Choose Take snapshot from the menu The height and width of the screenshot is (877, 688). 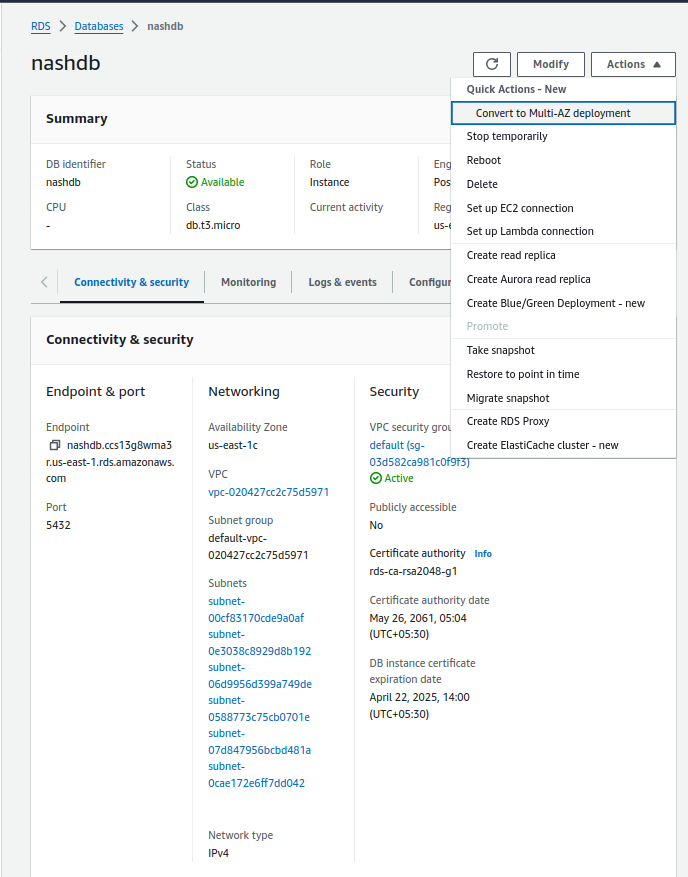point(501,350)
